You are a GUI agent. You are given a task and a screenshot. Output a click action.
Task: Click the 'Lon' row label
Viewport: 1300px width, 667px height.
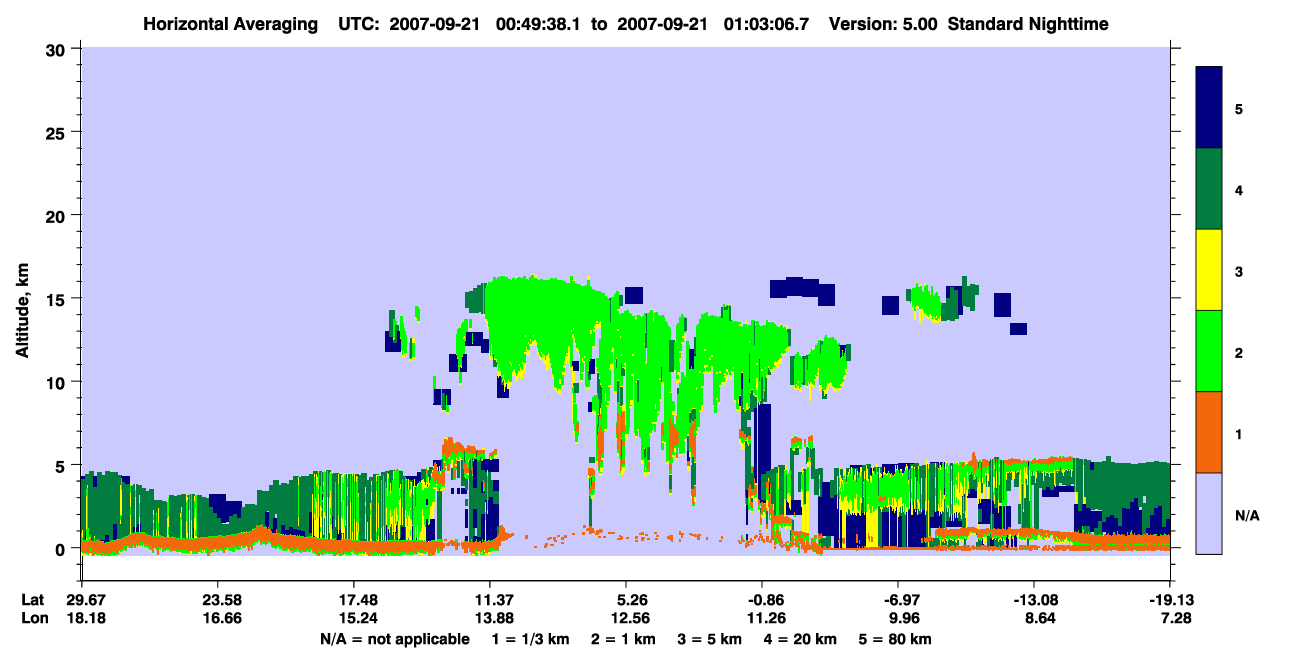pos(34,618)
